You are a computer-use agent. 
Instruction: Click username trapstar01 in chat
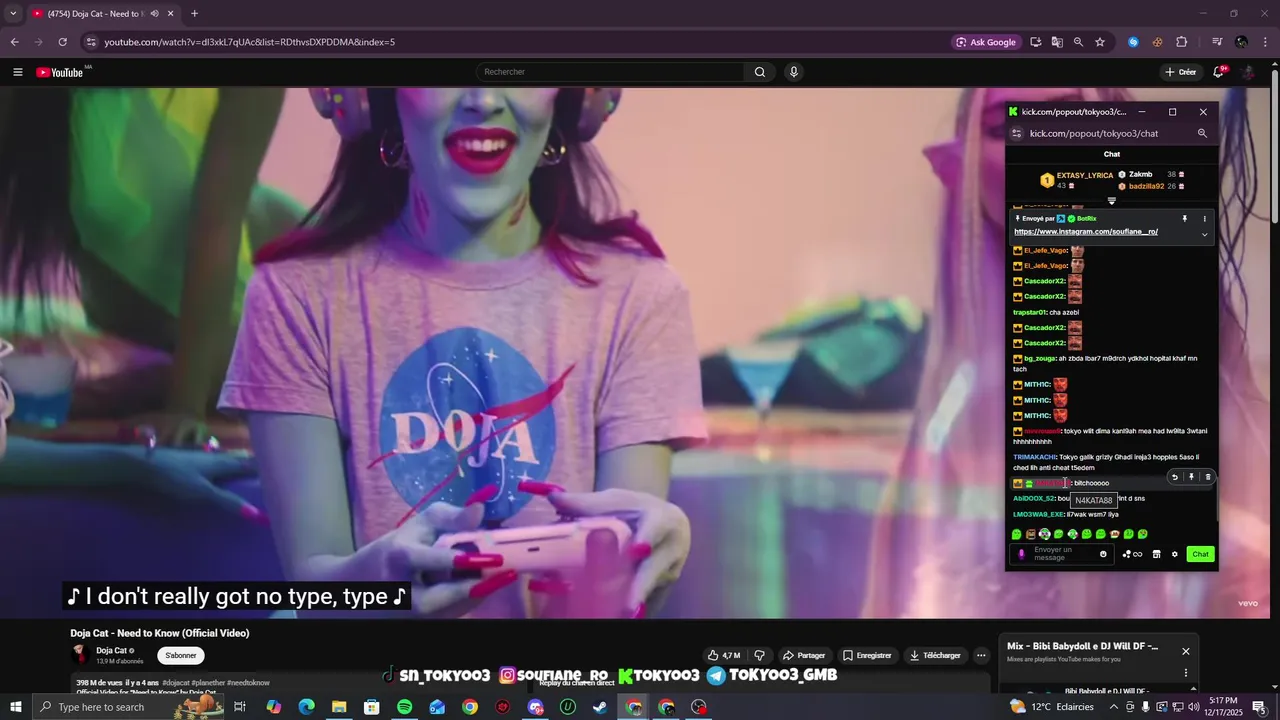[1030, 312]
